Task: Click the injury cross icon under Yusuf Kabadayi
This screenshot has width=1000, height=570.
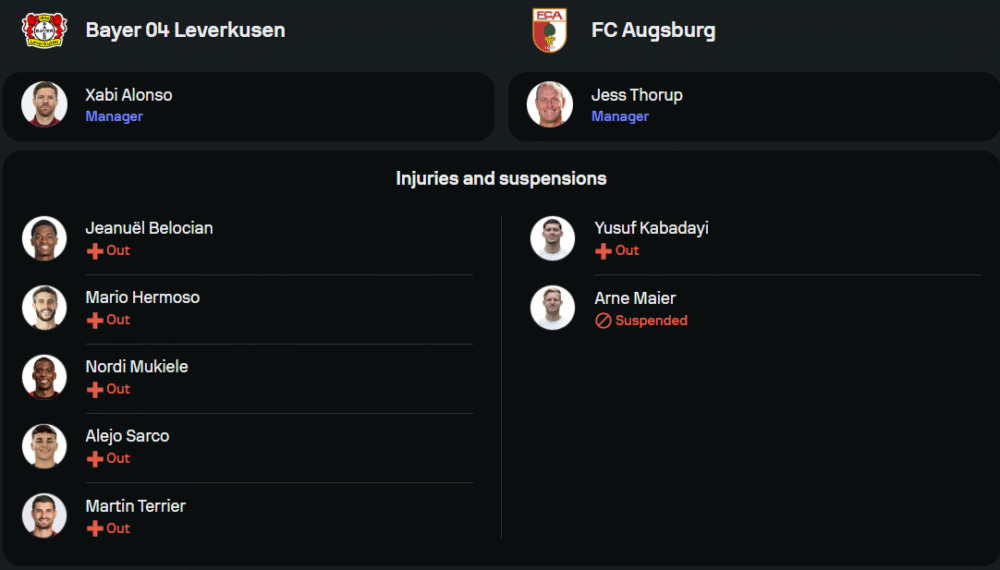Action: point(603,251)
